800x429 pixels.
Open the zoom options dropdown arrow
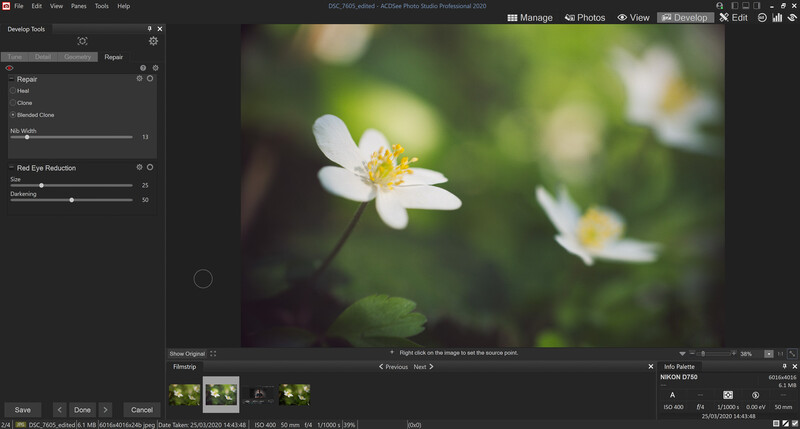point(682,354)
